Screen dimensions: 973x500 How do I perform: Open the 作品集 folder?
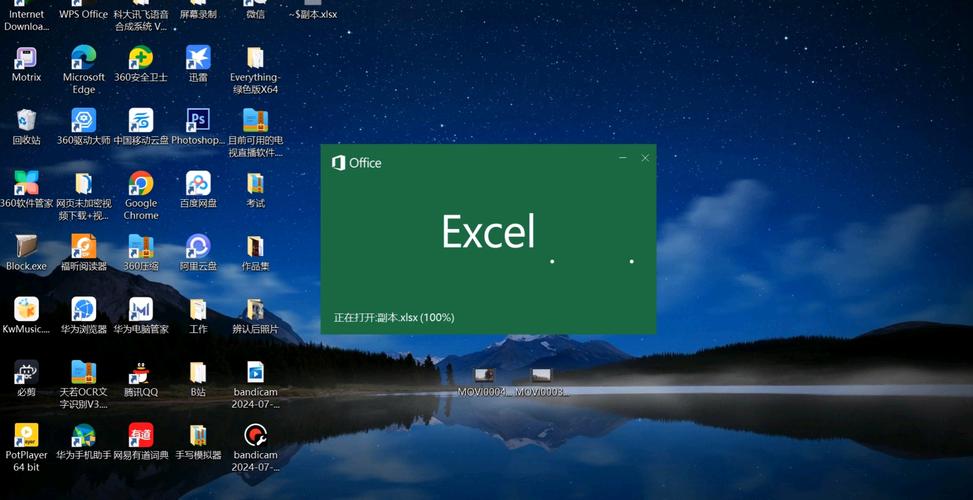point(255,253)
